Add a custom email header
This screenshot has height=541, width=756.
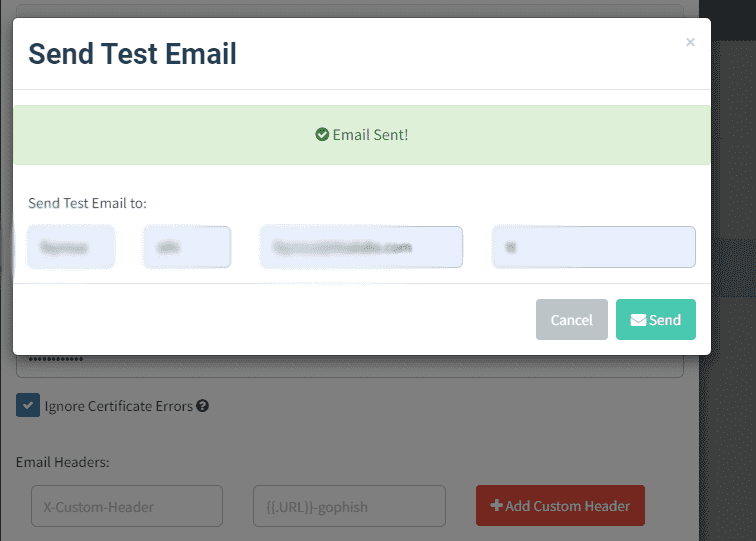point(560,505)
